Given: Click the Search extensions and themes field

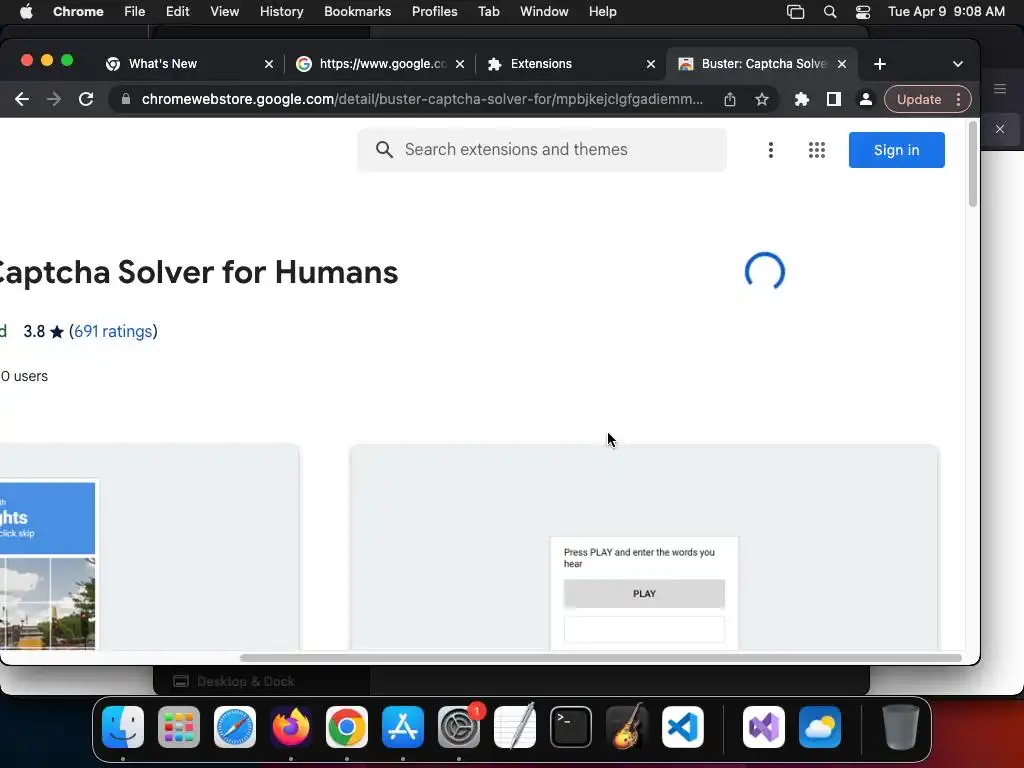Looking at the screenshot, I should [542, 150].
